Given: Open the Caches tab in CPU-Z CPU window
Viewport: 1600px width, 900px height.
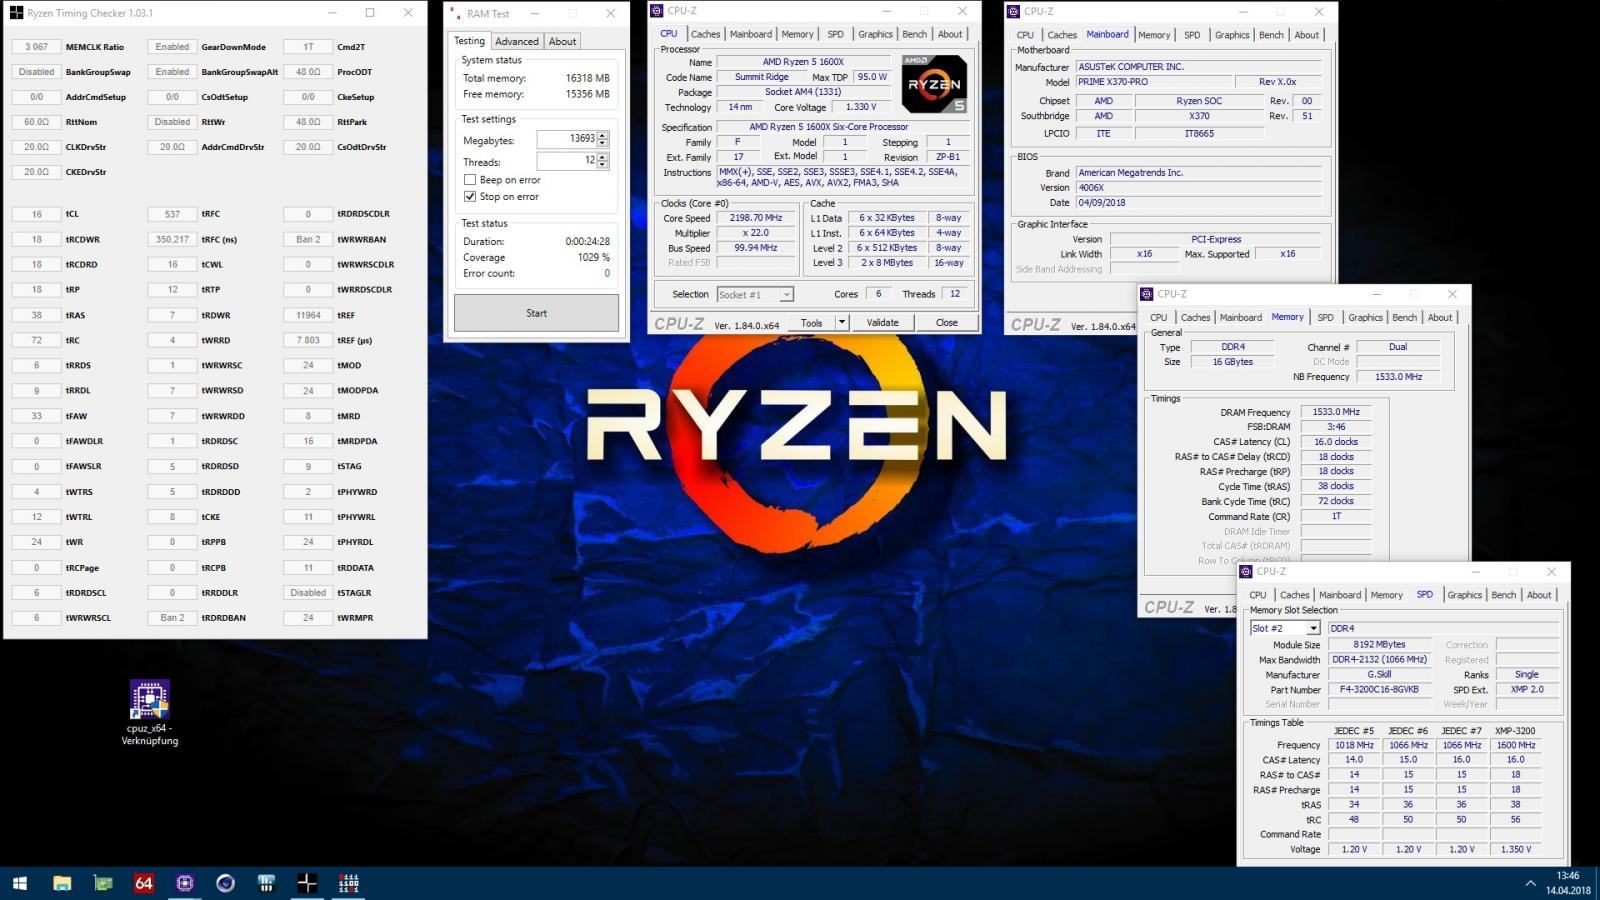Looking at the screenshot, I should coord(705,34).
